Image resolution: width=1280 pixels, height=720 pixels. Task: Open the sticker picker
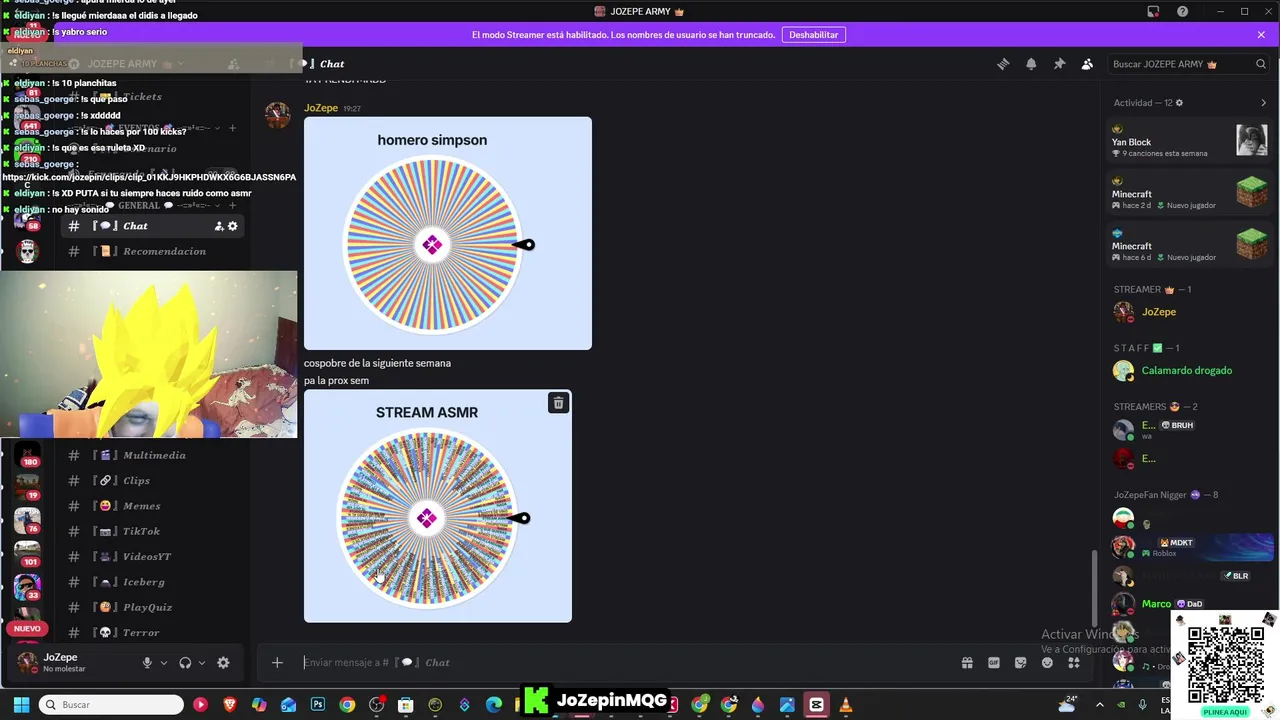(1021, 662)
